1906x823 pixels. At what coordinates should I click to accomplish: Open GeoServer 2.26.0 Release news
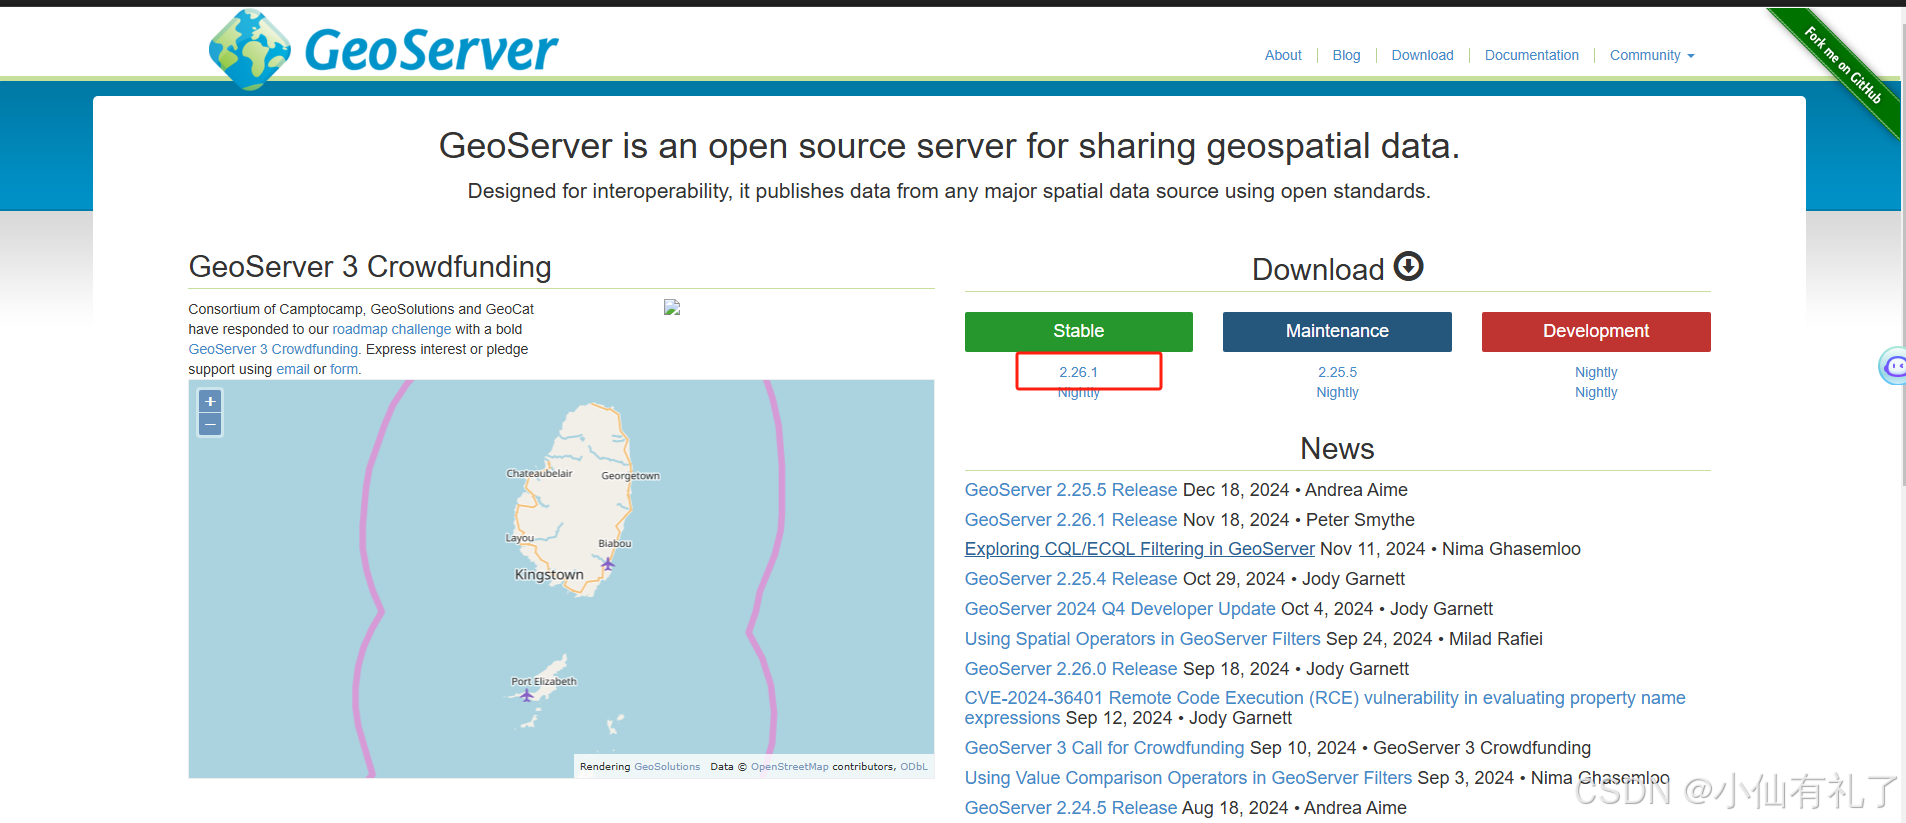point(1071,669)
